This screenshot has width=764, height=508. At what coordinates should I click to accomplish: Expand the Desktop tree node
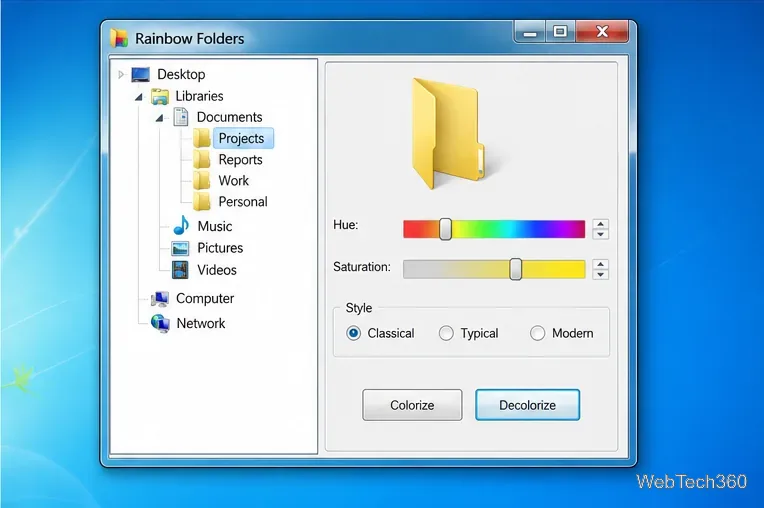tap(121, 75)
